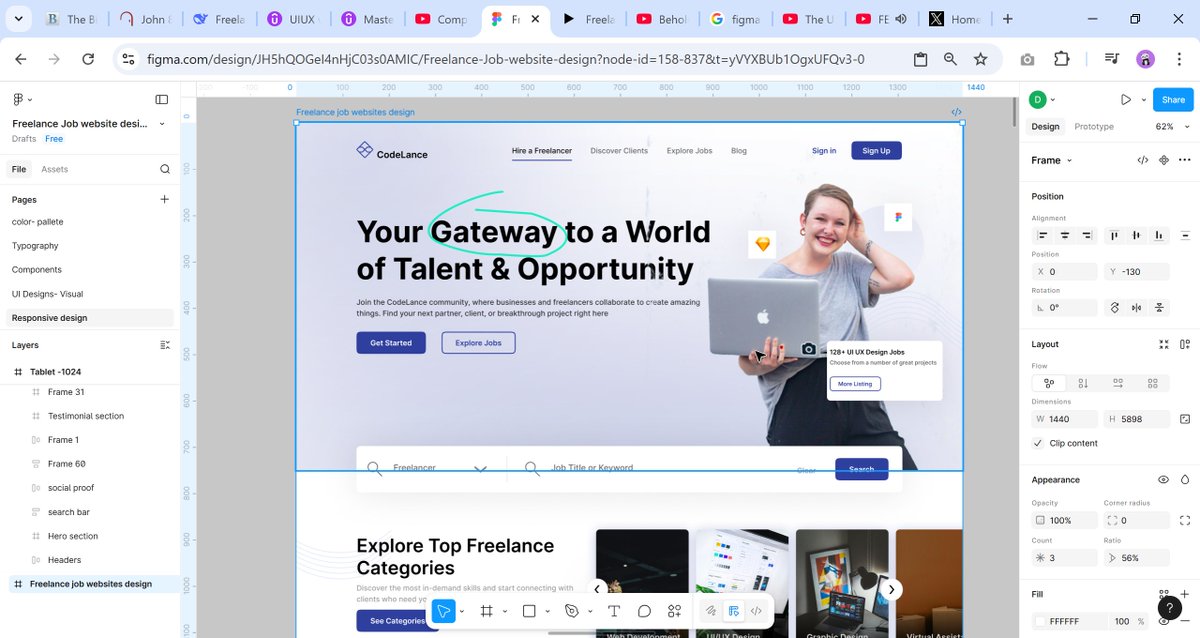
Task: Toggle the minimize UI sidebar icon
Action: pyautogui.click(x=162, y=99)
